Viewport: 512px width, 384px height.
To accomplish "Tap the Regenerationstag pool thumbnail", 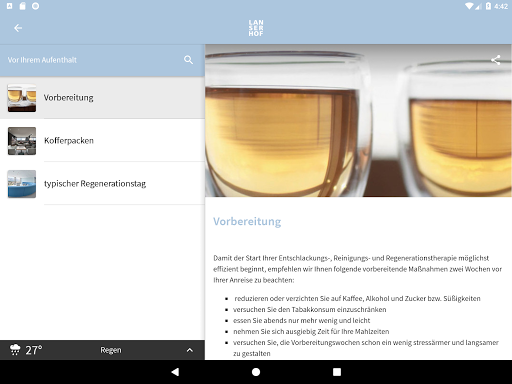I will click(x=22, y=184).
